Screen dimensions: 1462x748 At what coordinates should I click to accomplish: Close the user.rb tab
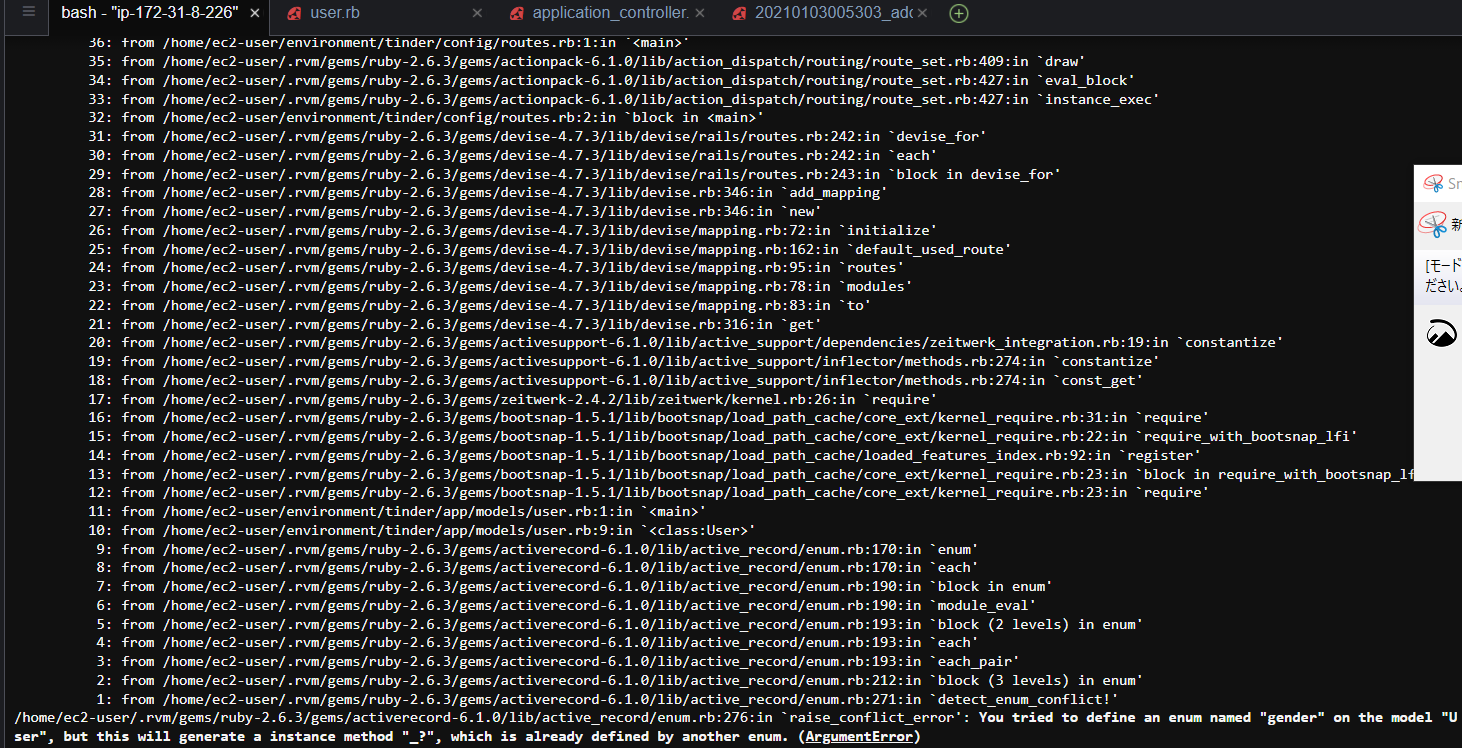[x=477, y=13]
